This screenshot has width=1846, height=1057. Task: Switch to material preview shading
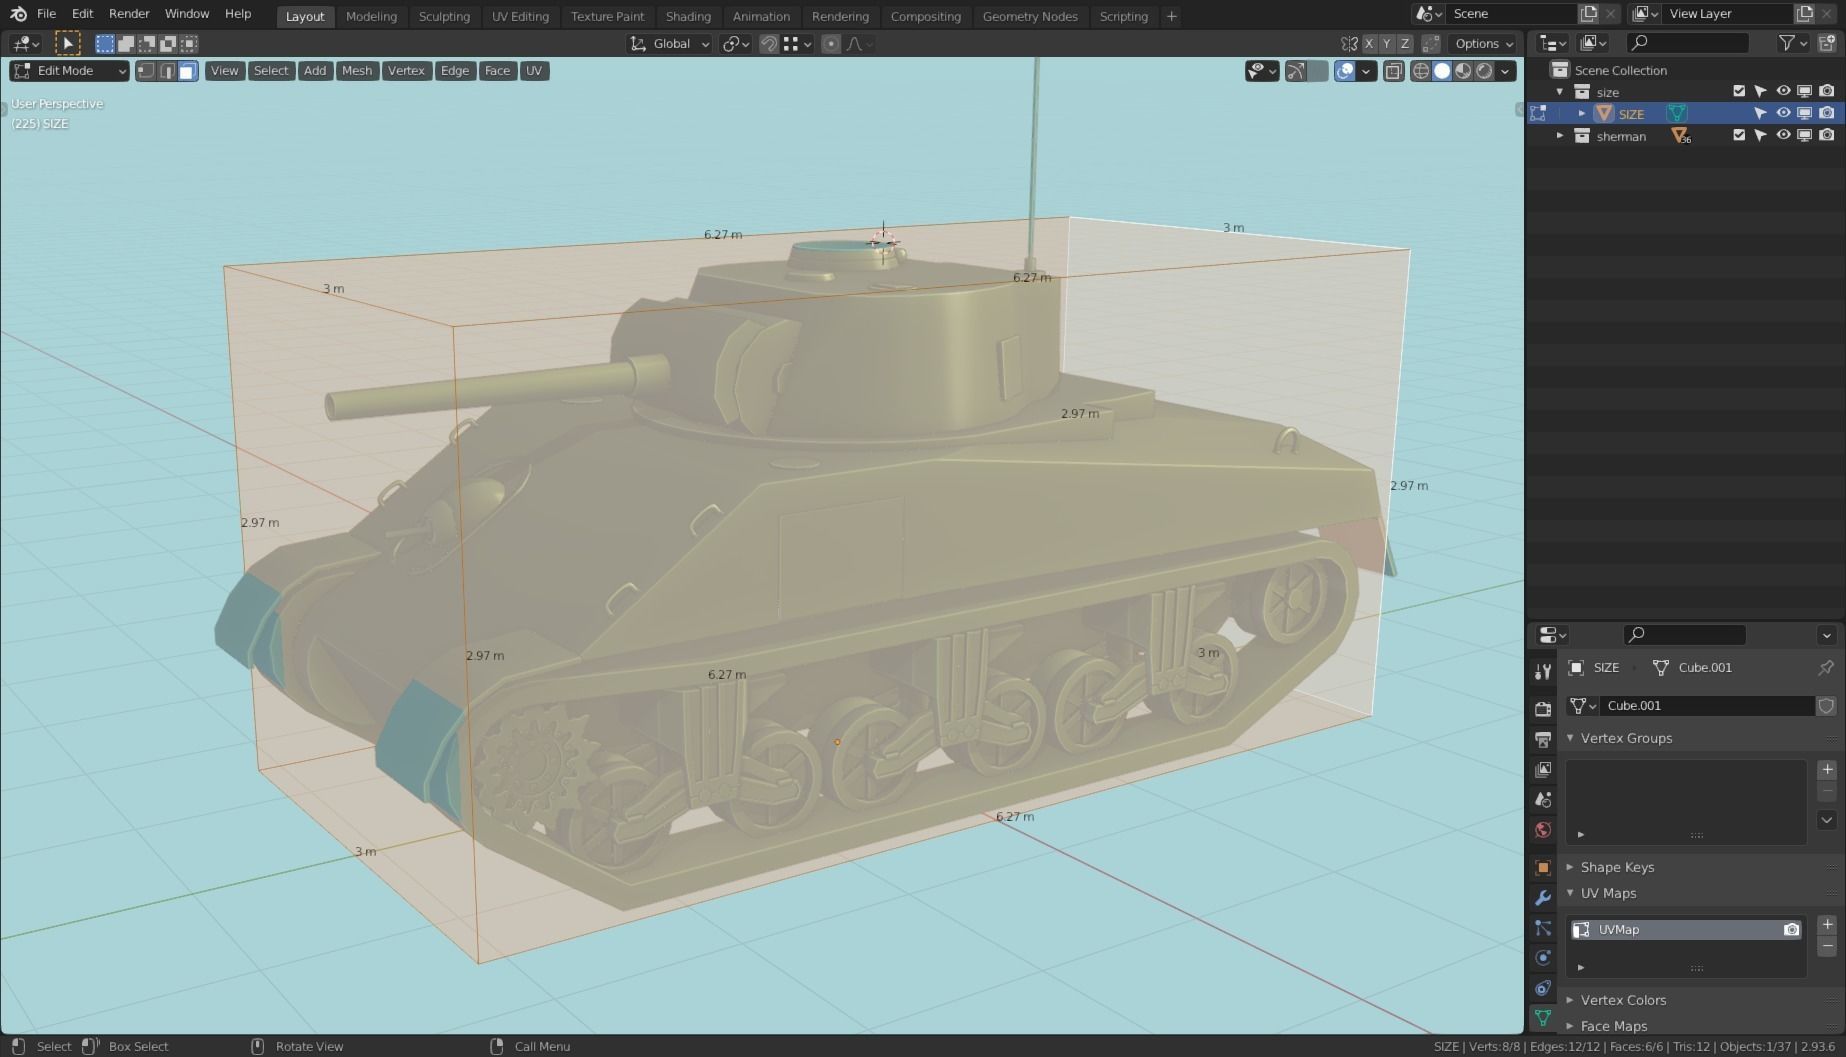point(1463,71)
